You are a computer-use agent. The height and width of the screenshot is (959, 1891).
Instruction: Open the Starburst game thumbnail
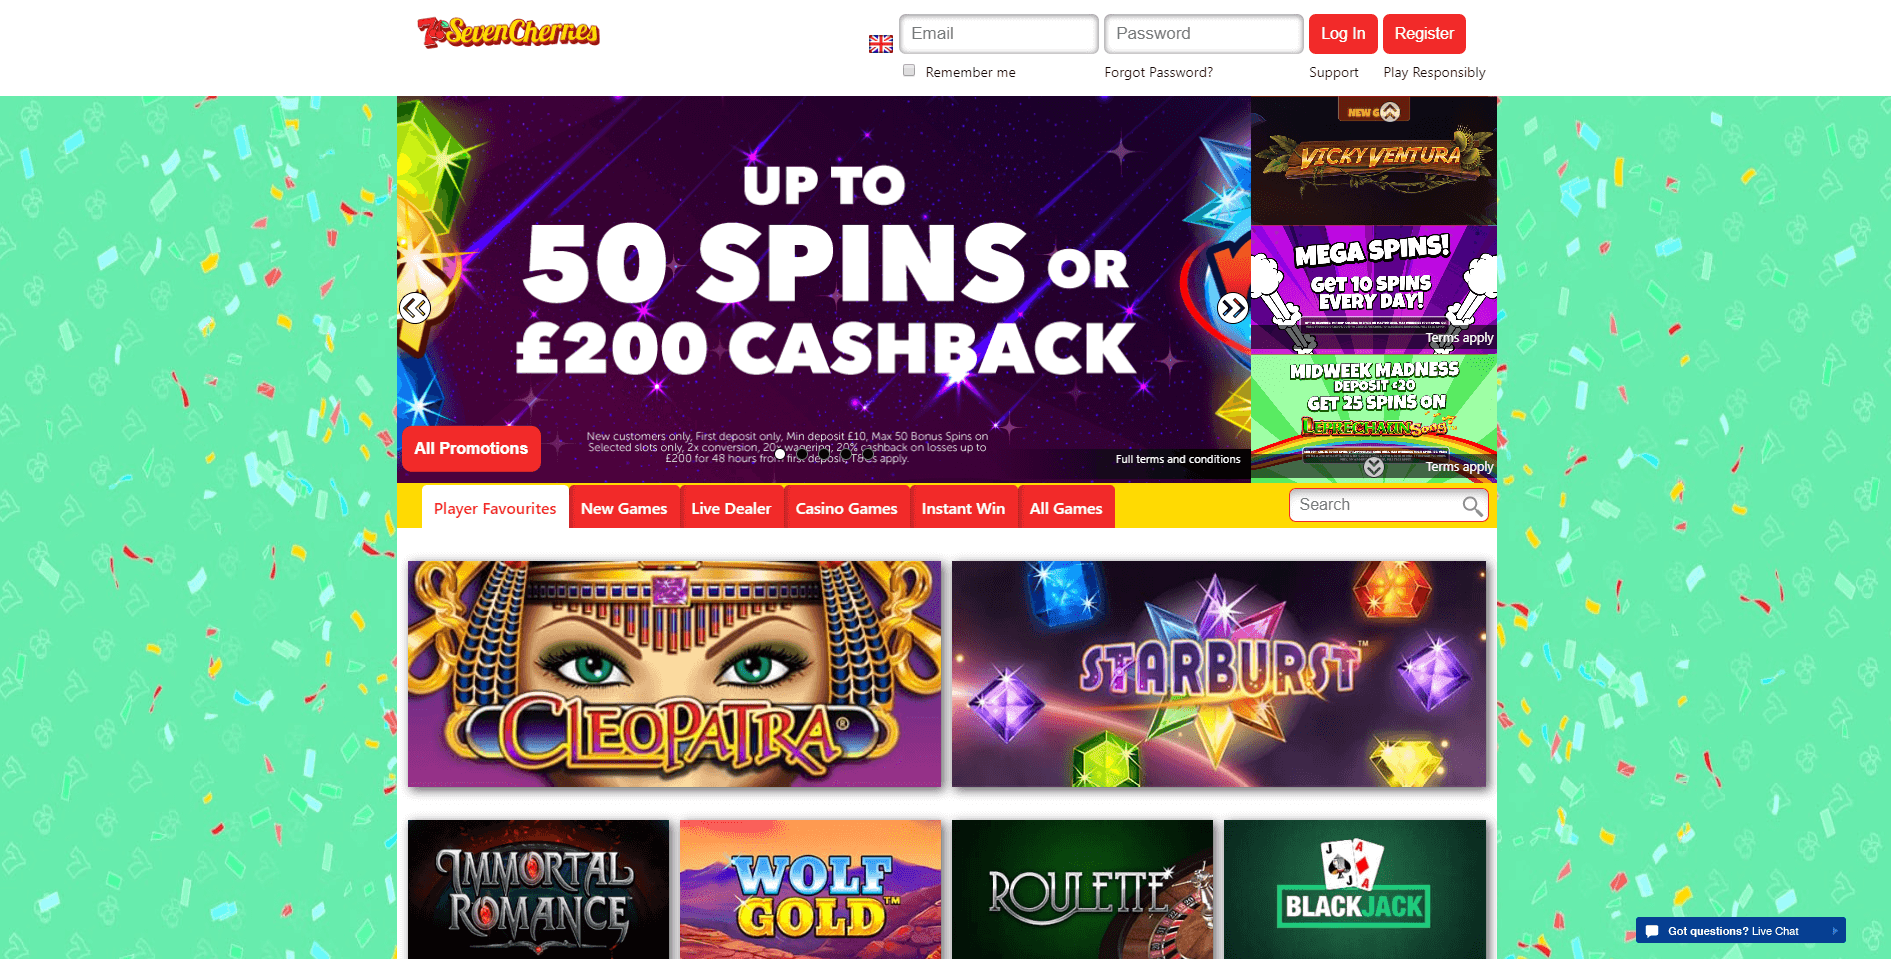pos(1218,674)
